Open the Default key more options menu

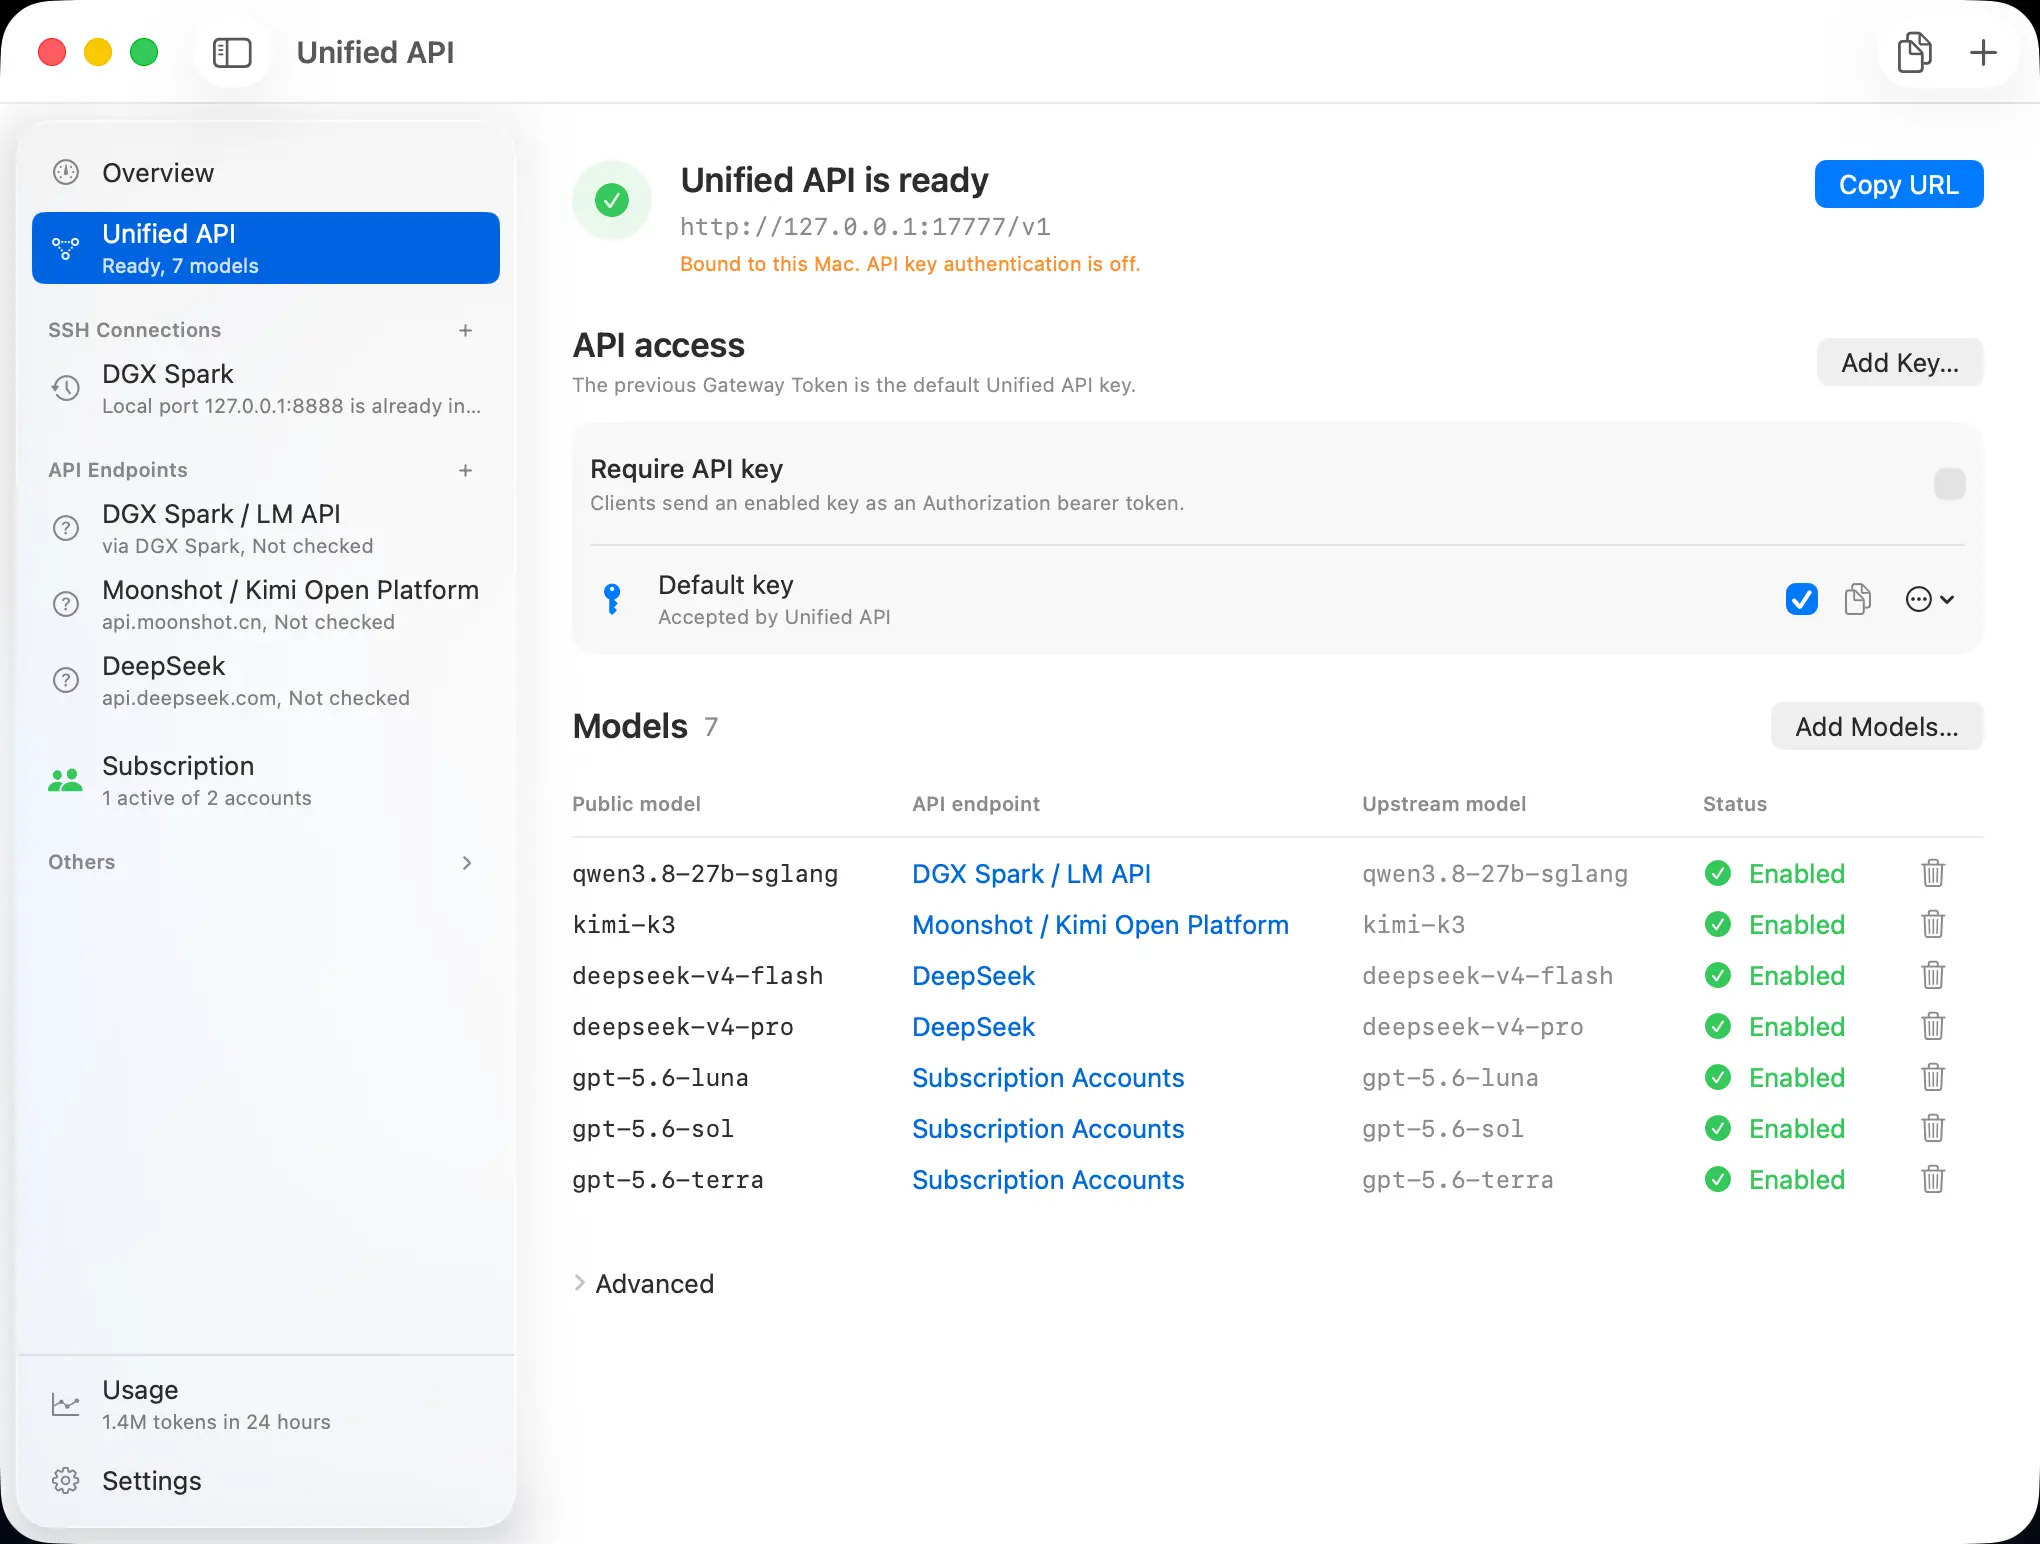click(x=1930, y=599)
